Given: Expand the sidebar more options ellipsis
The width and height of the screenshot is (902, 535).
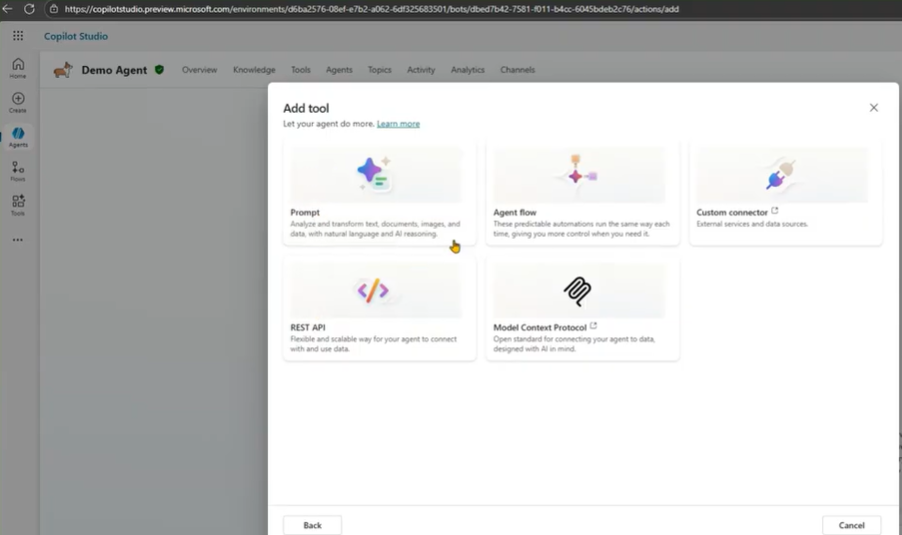Looking at the screenshot, I should coord(18,240).
